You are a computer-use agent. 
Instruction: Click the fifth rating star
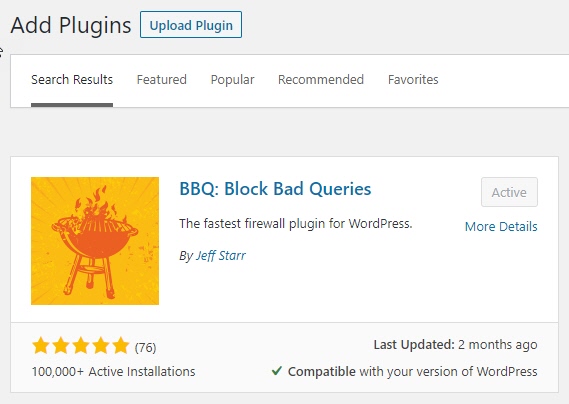coord(121,346)
